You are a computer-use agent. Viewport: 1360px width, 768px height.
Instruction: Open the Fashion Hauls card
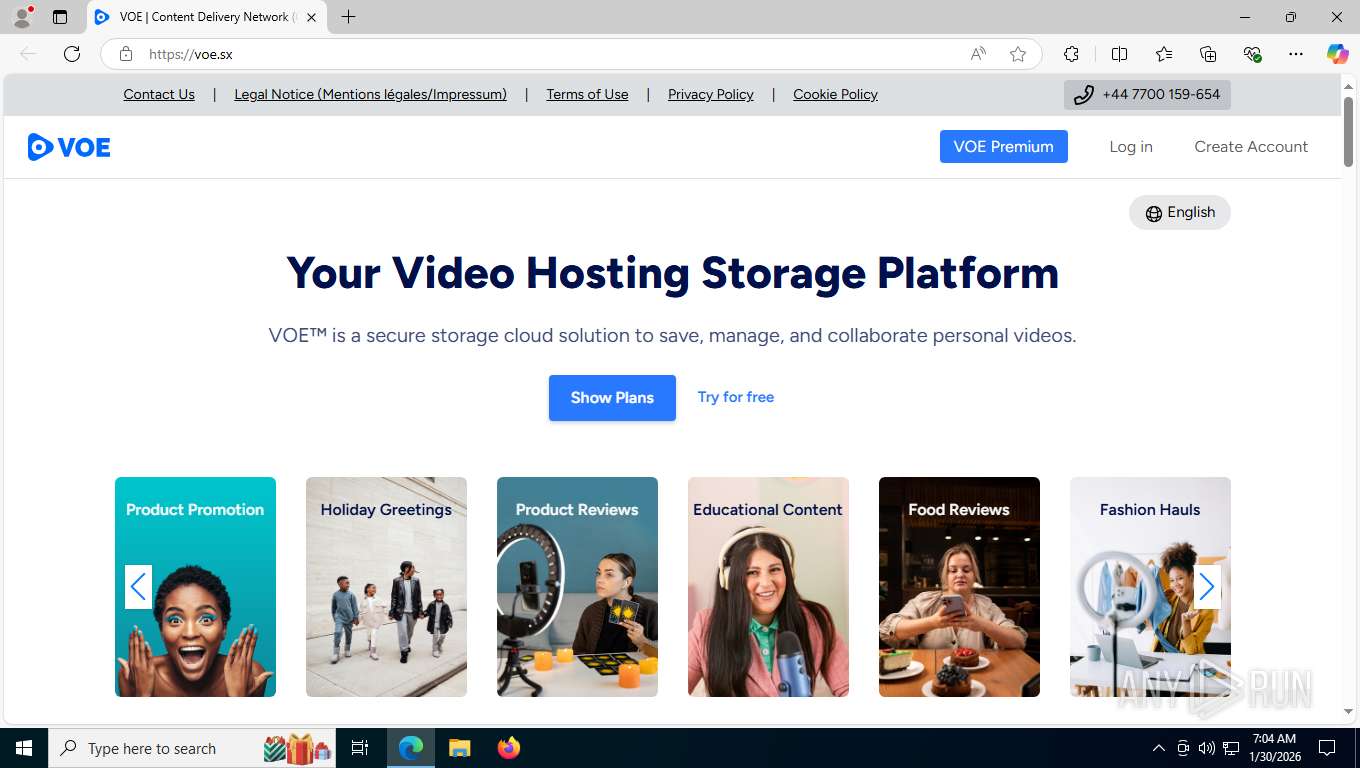pyautogui.click(x=1150, y=587)
